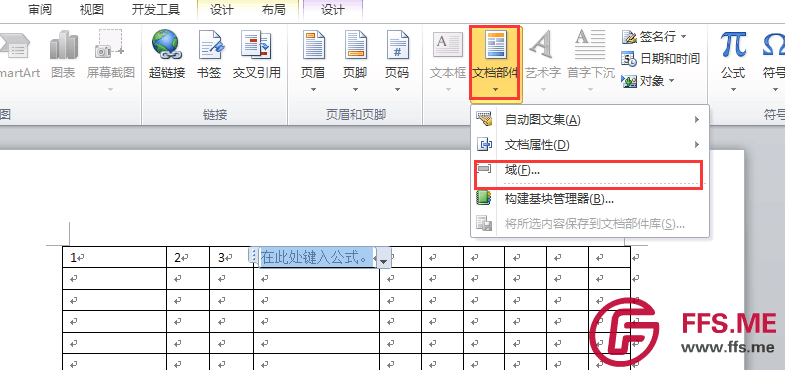The image size is (785, 370).
Task: Click the 首字下沉 drop cap icon
Action: tap(590, 44)
